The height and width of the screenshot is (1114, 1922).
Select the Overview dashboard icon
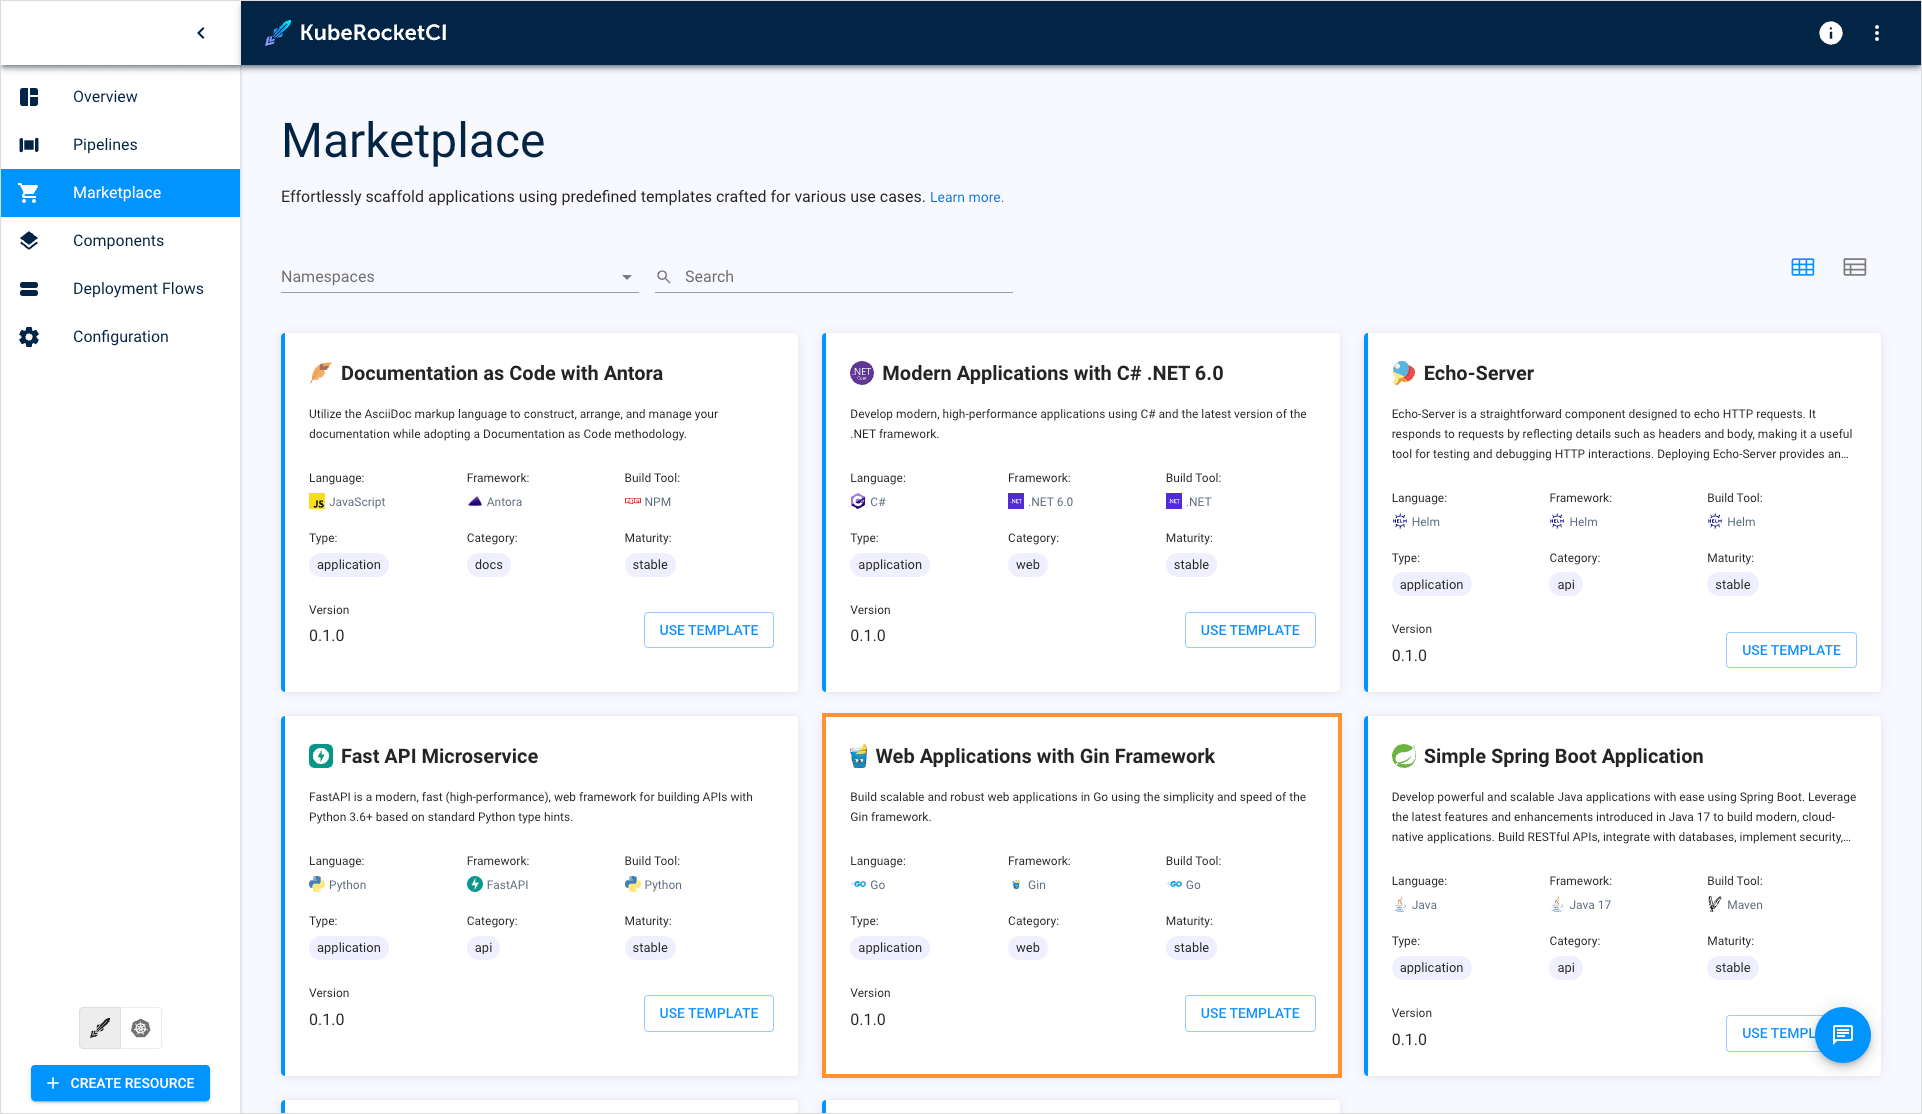28,96
